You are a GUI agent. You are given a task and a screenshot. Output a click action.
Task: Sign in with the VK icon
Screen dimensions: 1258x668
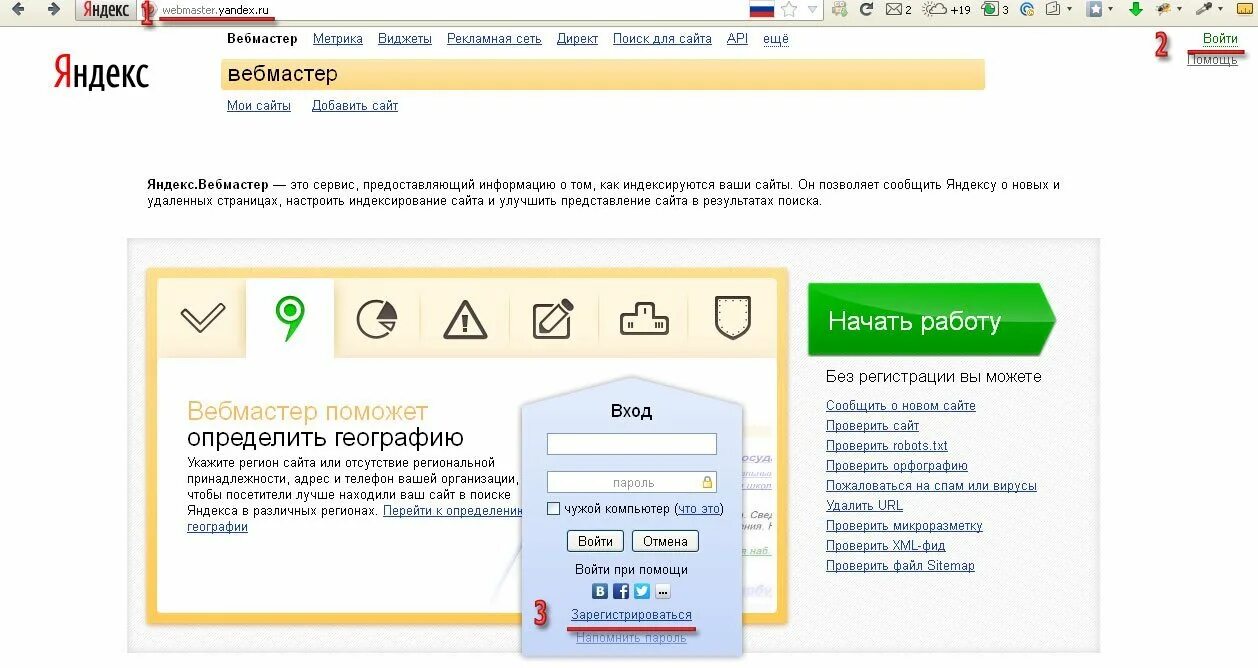[x=600, y=591]
